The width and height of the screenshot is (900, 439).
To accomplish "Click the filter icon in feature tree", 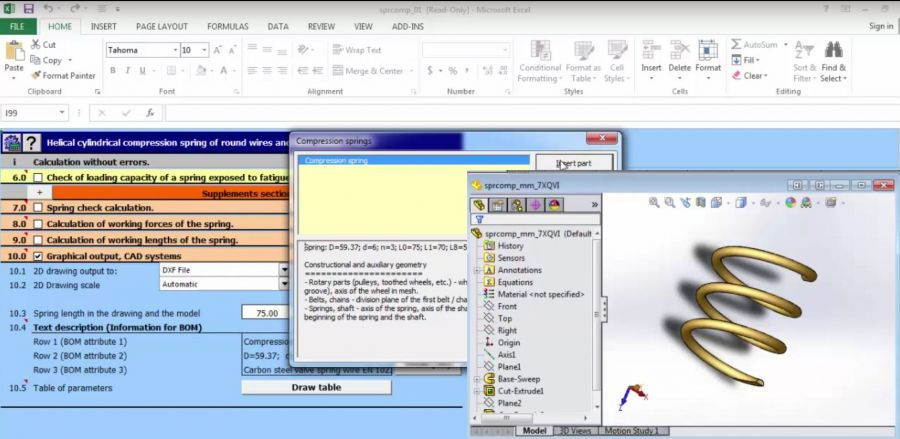I will [479, 219].
